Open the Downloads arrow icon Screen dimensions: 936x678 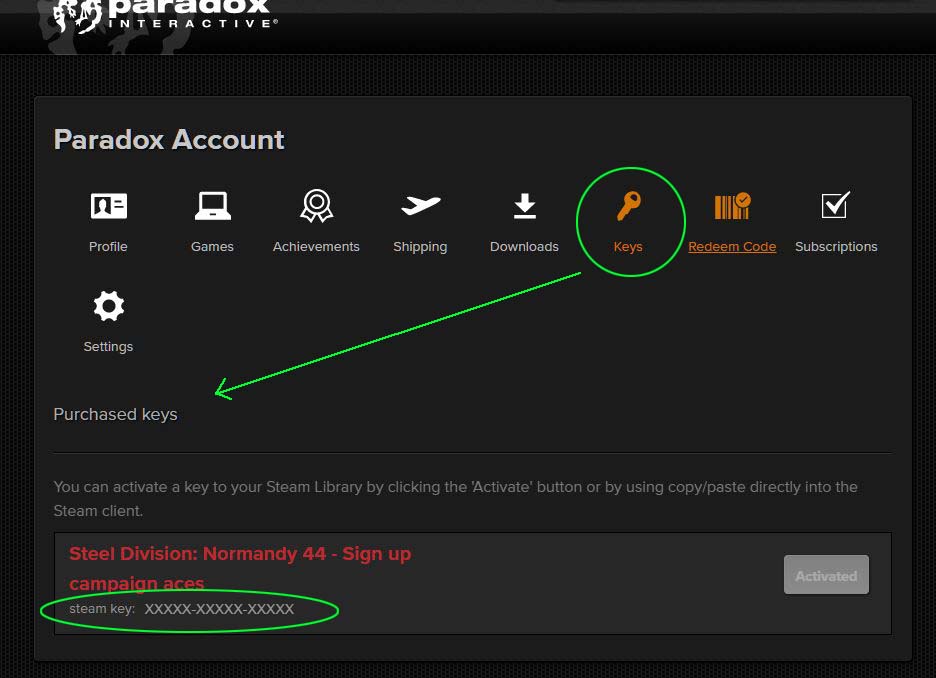tap(525, 206)
